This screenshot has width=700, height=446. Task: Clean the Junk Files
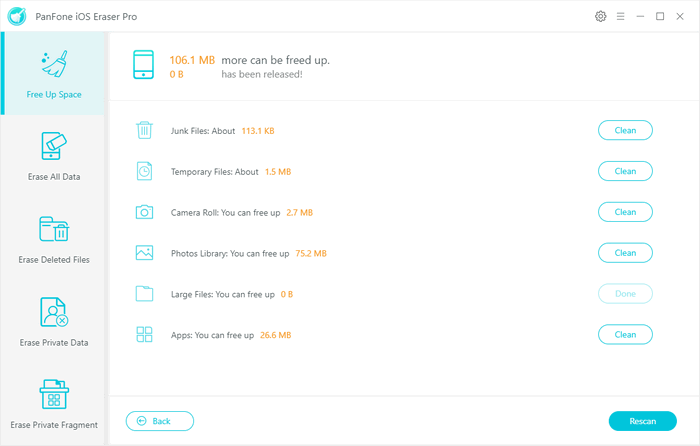click(x=625, y=130)
